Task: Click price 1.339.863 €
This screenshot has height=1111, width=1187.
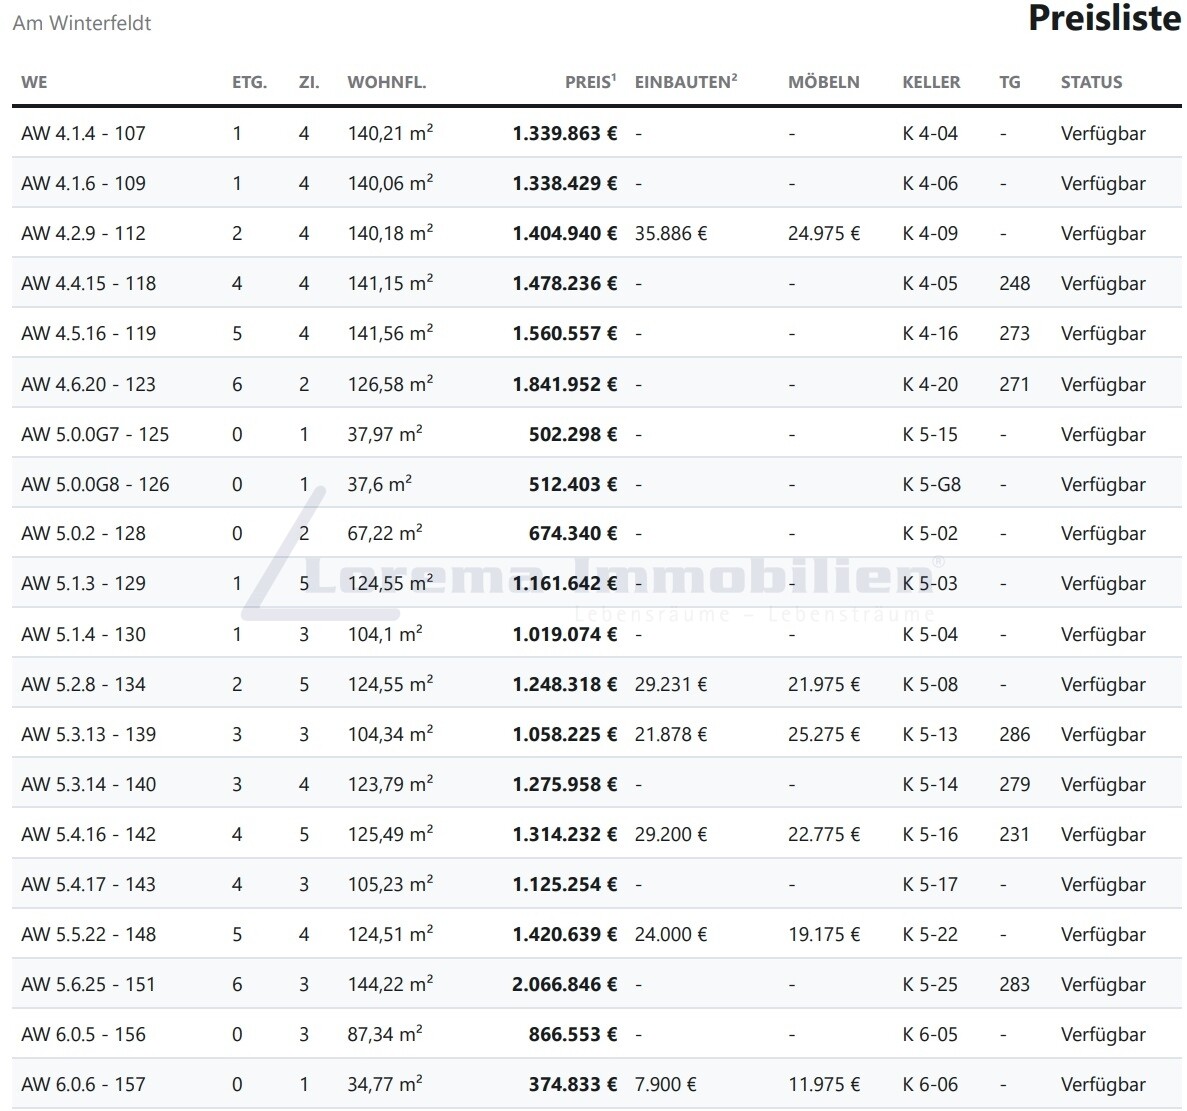Action: coord(565,133)
